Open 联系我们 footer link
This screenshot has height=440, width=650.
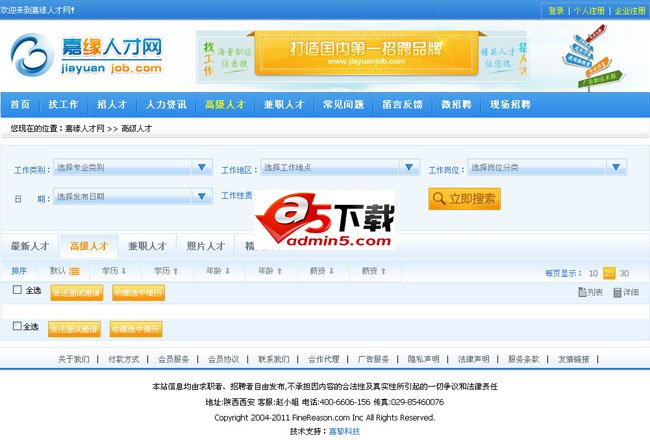click(274, 359)
